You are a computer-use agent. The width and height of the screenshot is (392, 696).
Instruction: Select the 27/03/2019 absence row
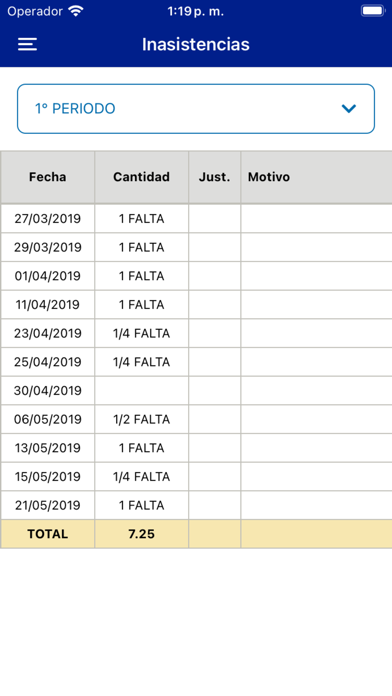(x=196, y=219)
